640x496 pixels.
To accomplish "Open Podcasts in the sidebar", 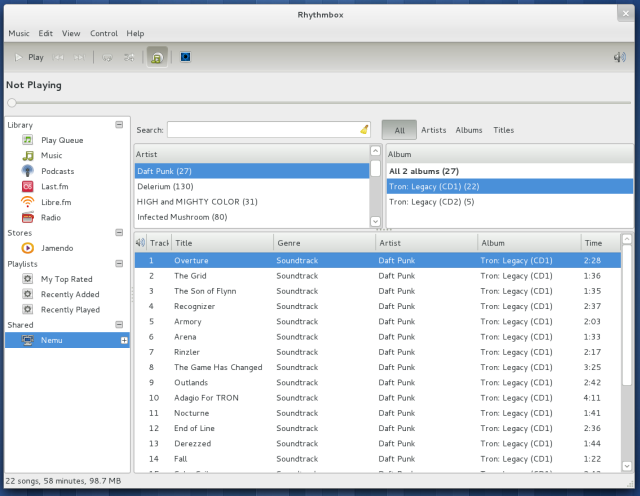I will point(58,171).
